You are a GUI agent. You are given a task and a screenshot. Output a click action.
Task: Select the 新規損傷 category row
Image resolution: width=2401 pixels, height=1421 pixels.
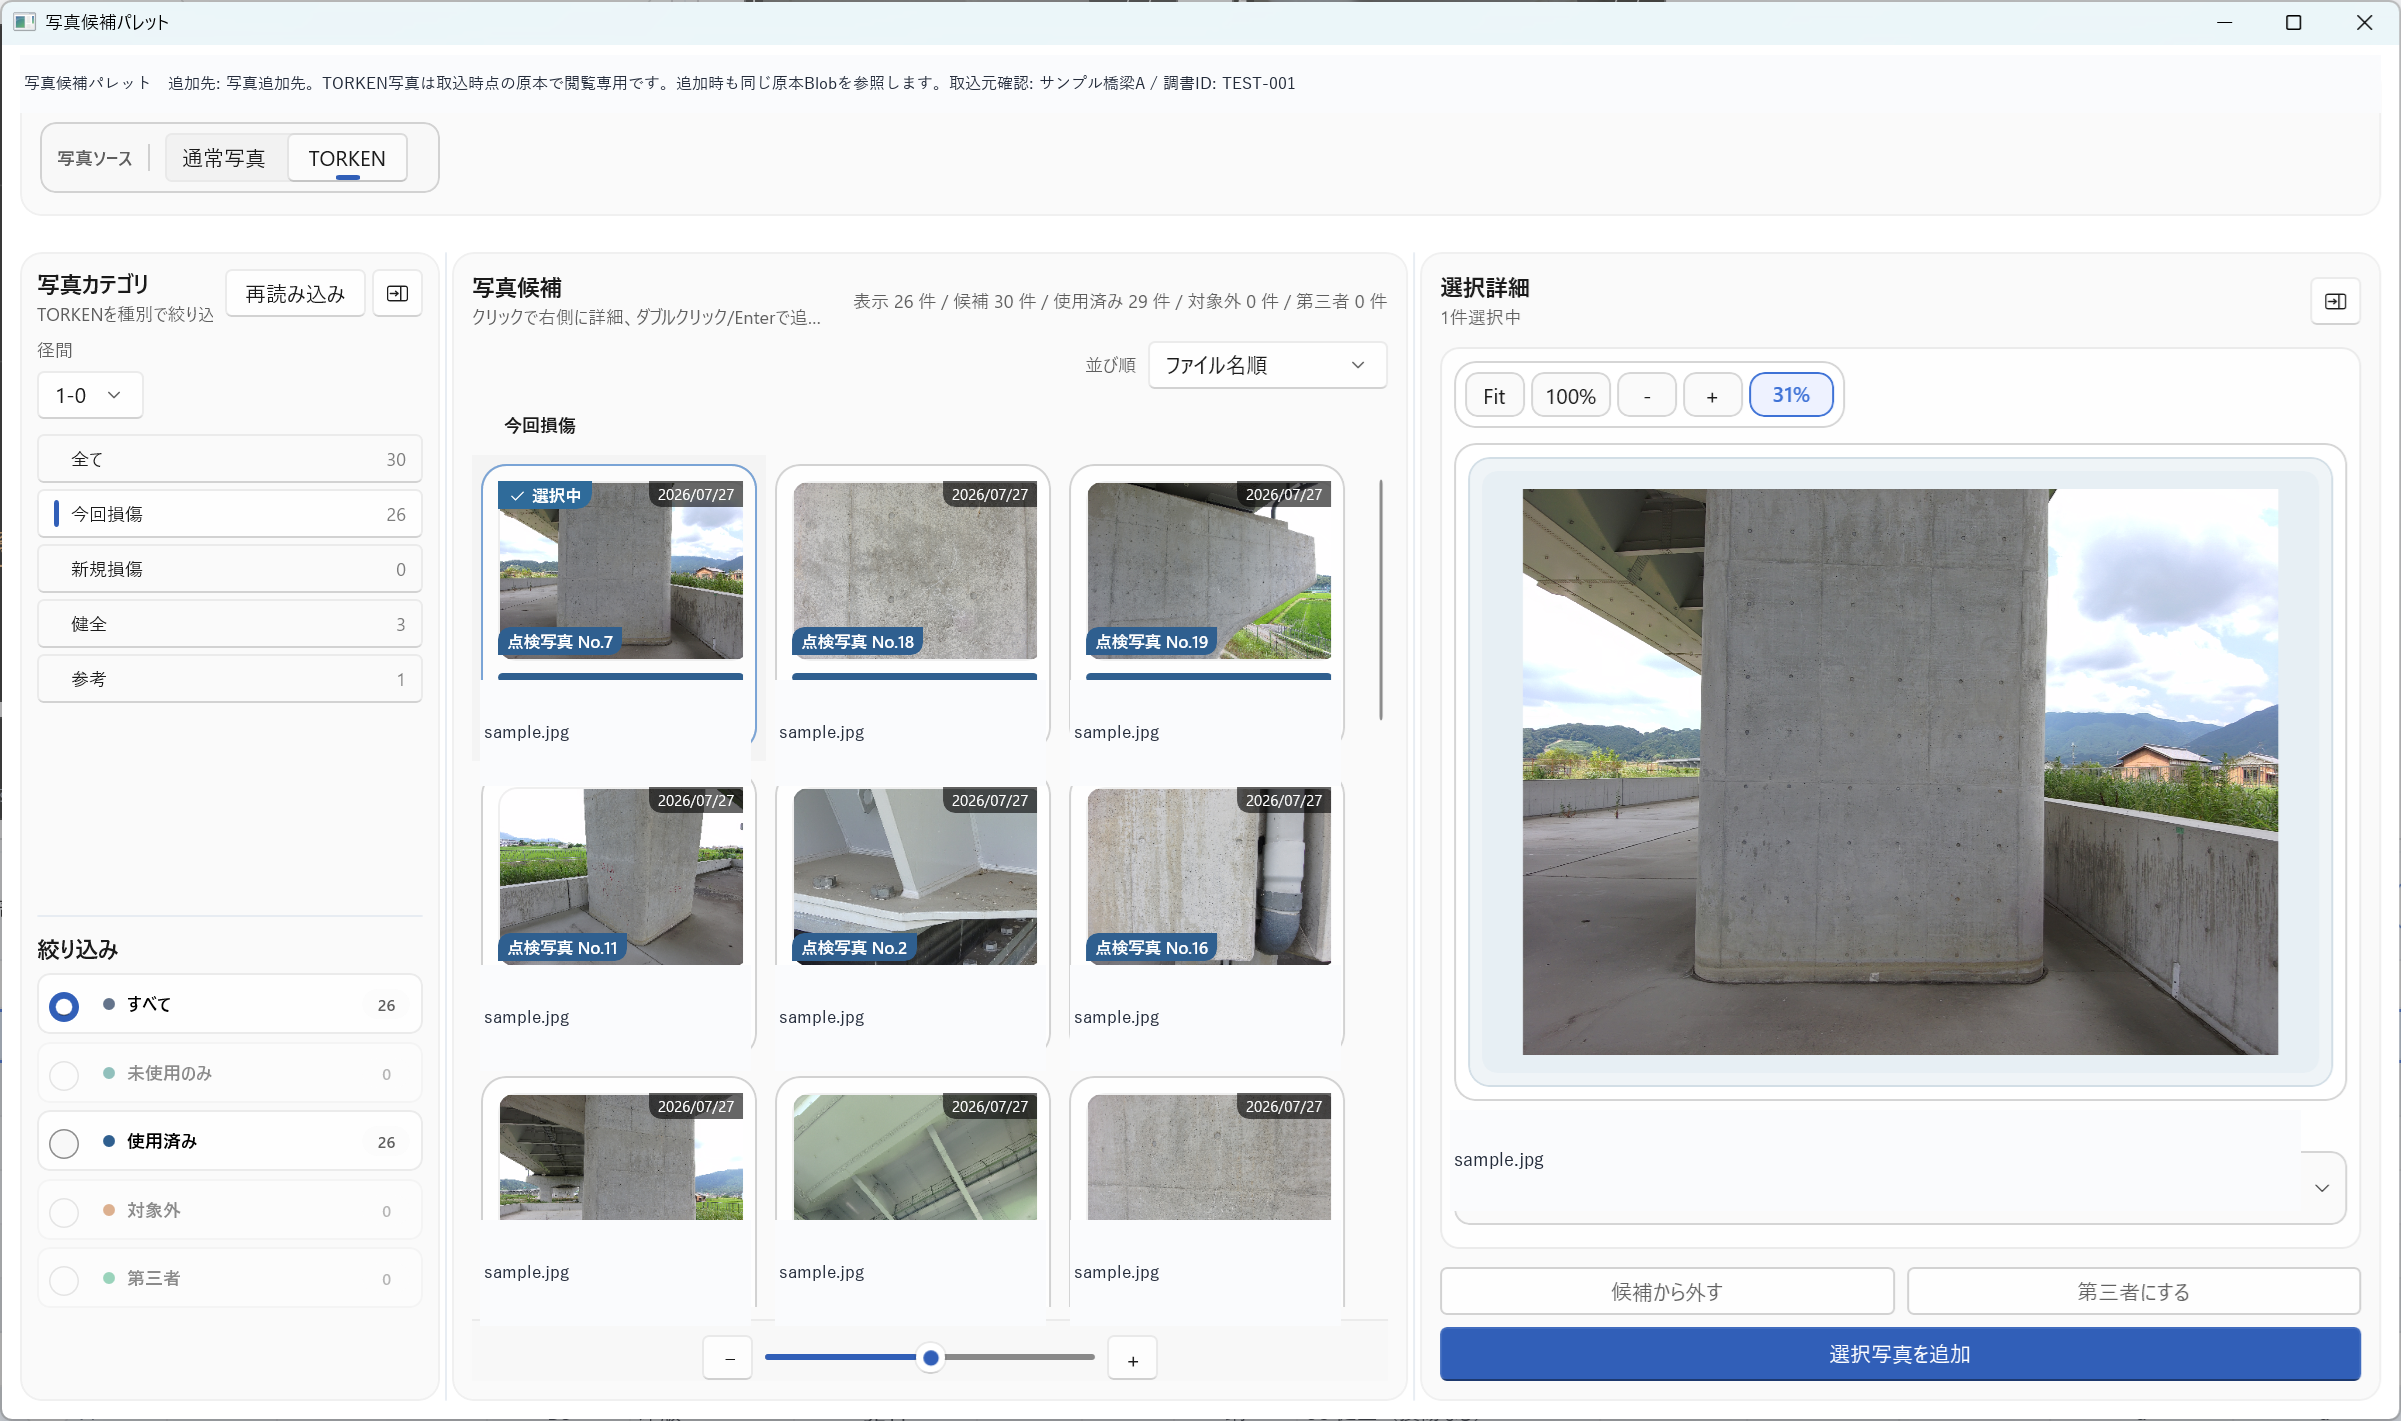click(x=230, y=569)
